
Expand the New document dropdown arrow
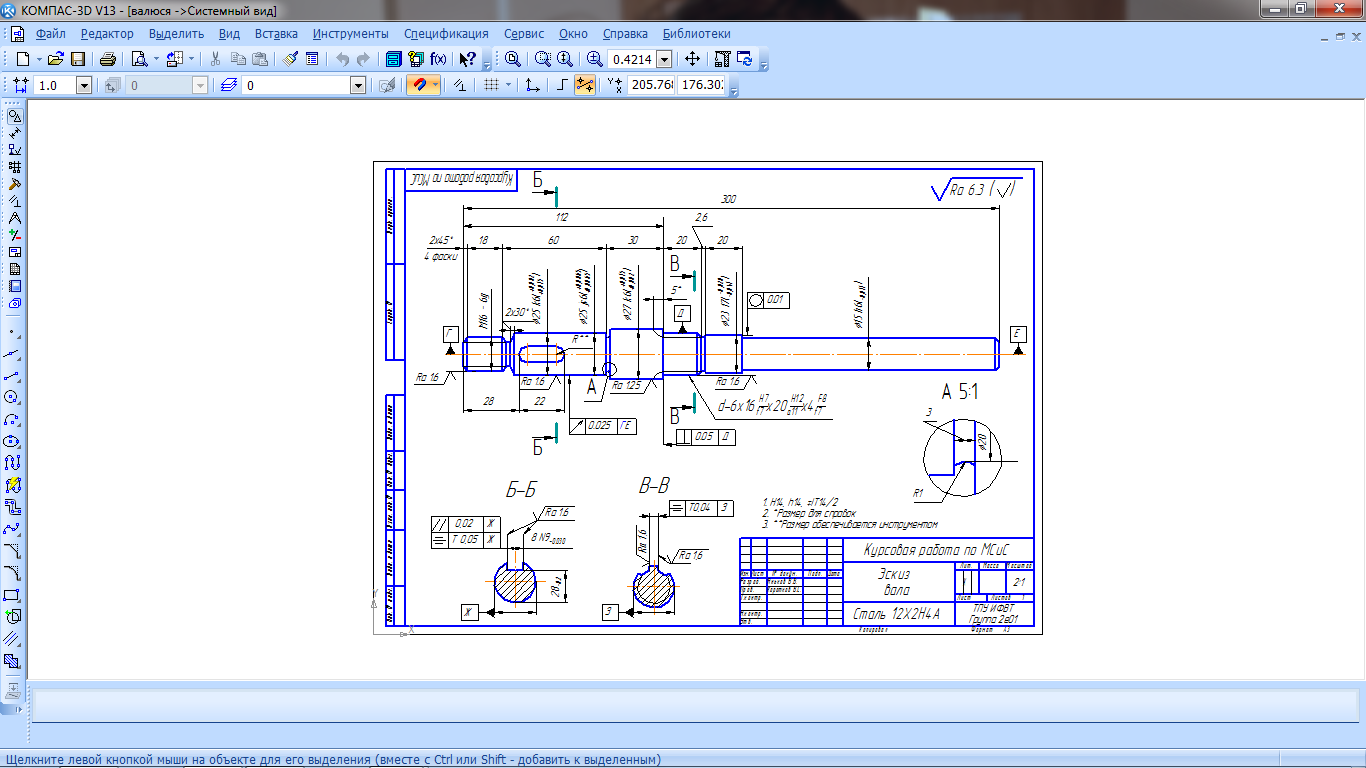pyautogui.click(x=39, y=59)
